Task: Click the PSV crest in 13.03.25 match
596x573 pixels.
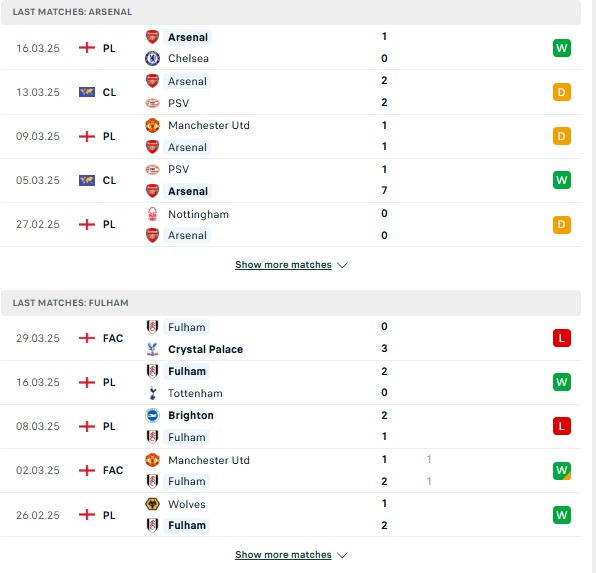Action: coord(152,103)
